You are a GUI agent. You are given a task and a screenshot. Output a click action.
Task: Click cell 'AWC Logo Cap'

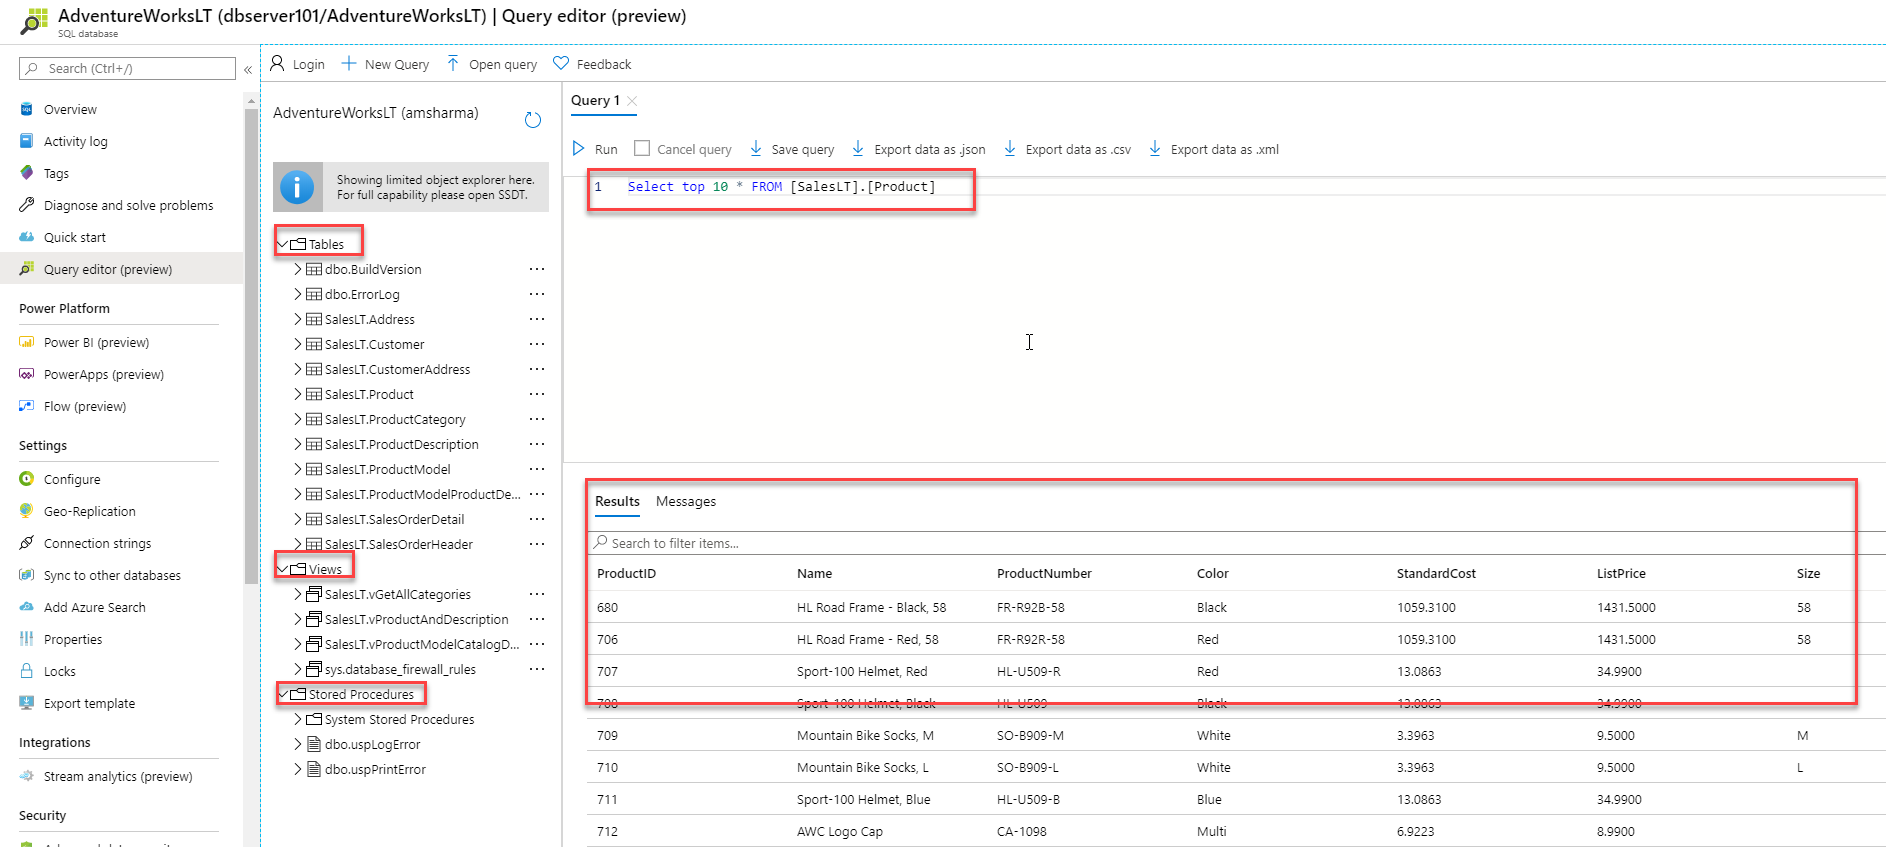pyautogui.click(x=840, y=831)
